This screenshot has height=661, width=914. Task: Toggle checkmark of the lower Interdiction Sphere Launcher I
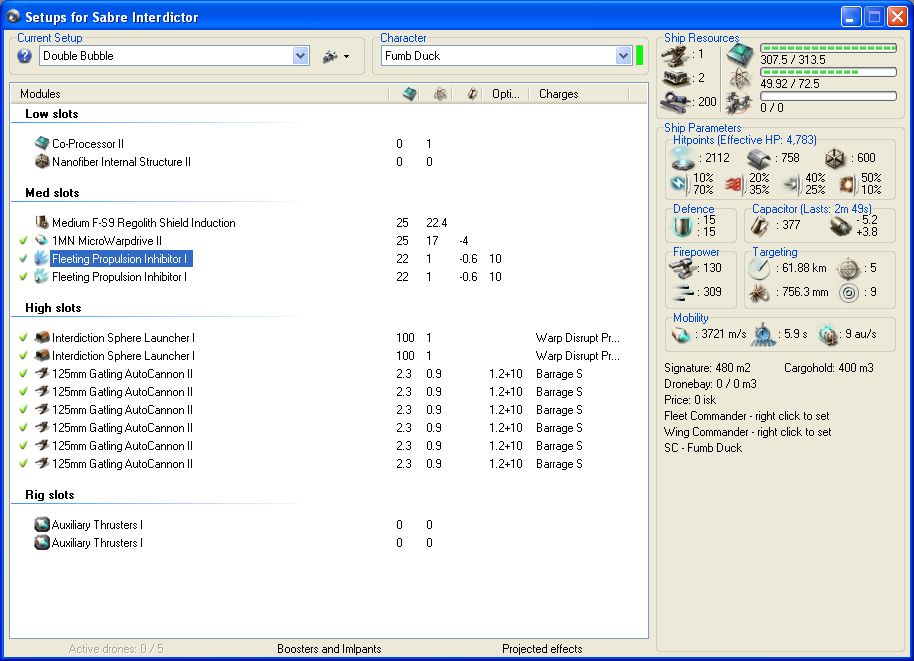point(23,355)
